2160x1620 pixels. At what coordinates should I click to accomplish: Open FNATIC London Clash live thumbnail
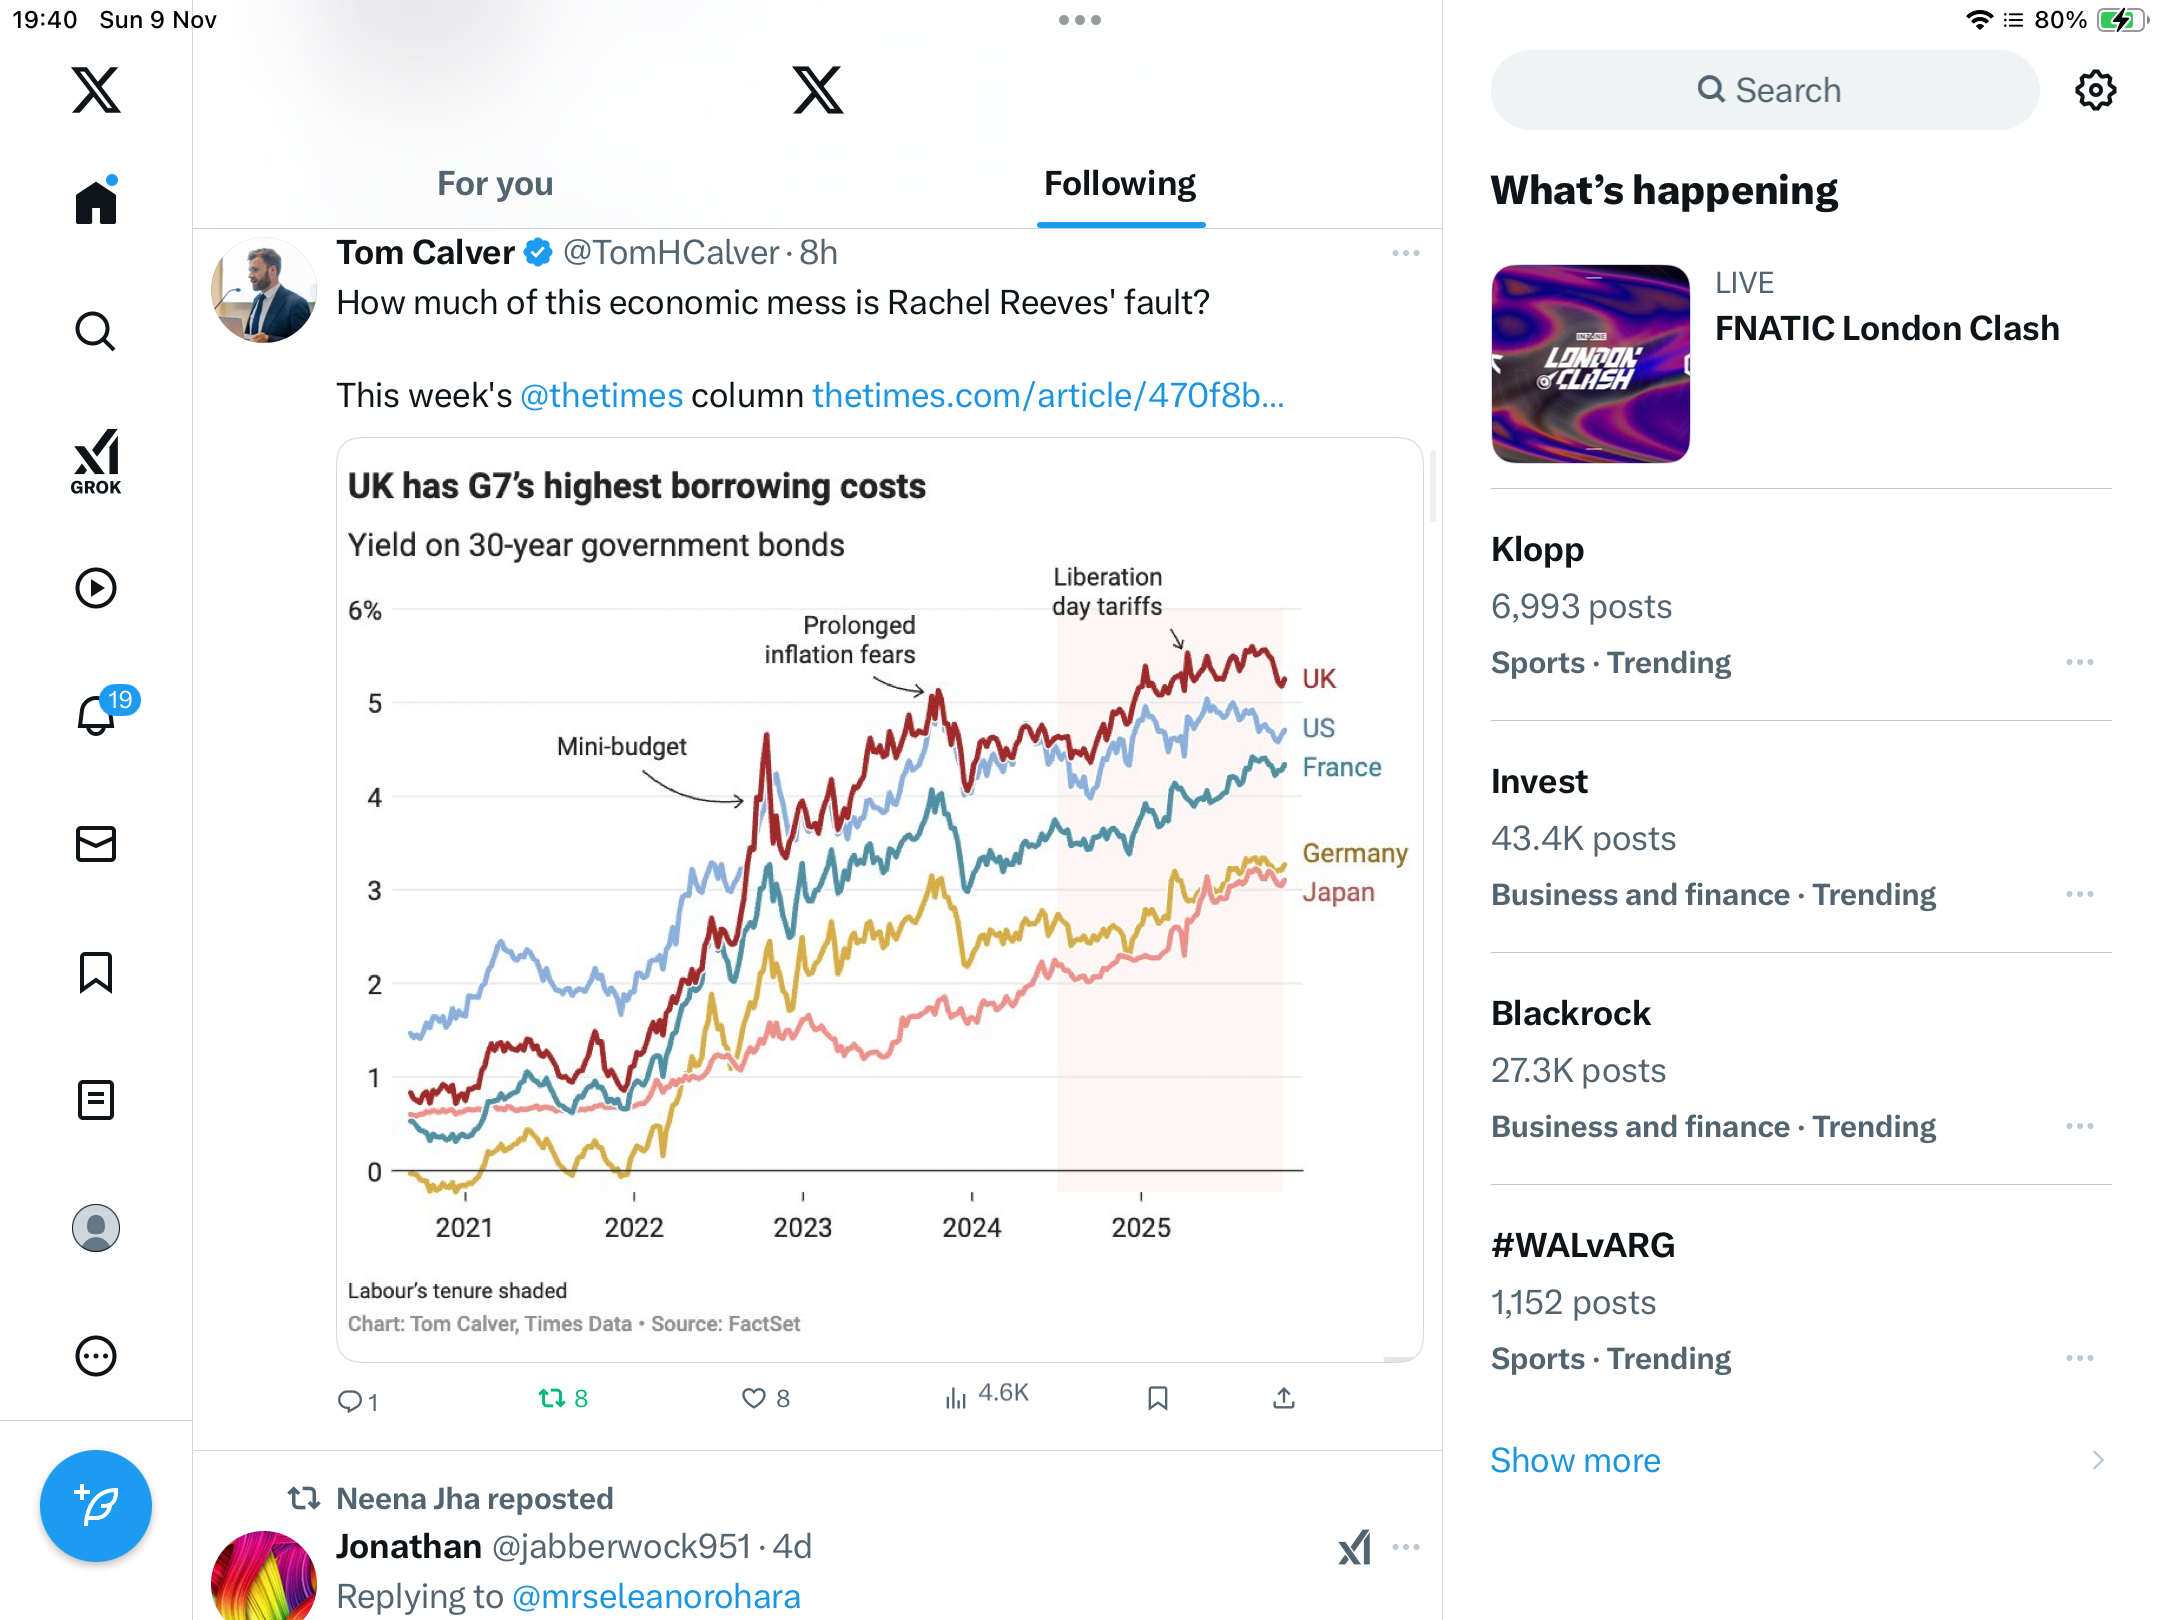click(1590, 364)
